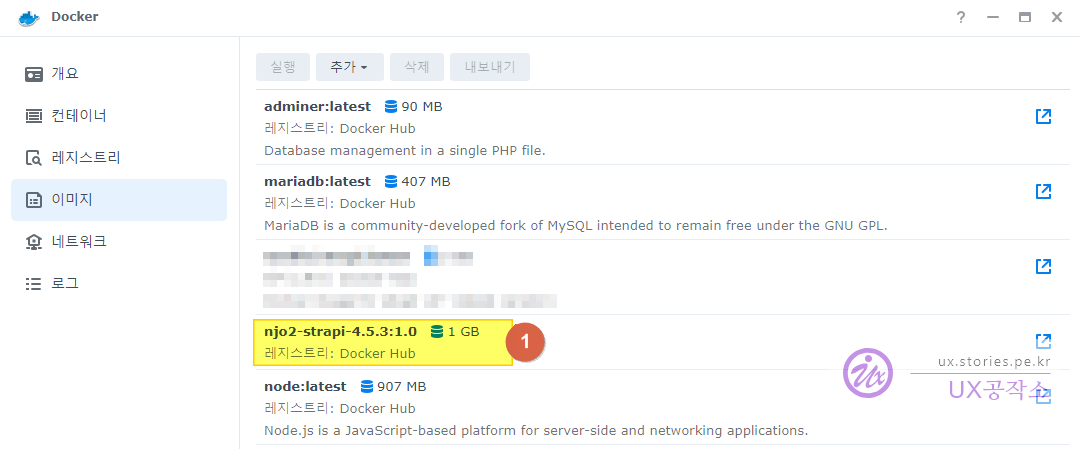Image resolution: width=1080 pixels, height=449 pixels.
Task: Click registry Docker Hub text under njo2-strapi-4.5.3:1.0
Action: (340, 354)
